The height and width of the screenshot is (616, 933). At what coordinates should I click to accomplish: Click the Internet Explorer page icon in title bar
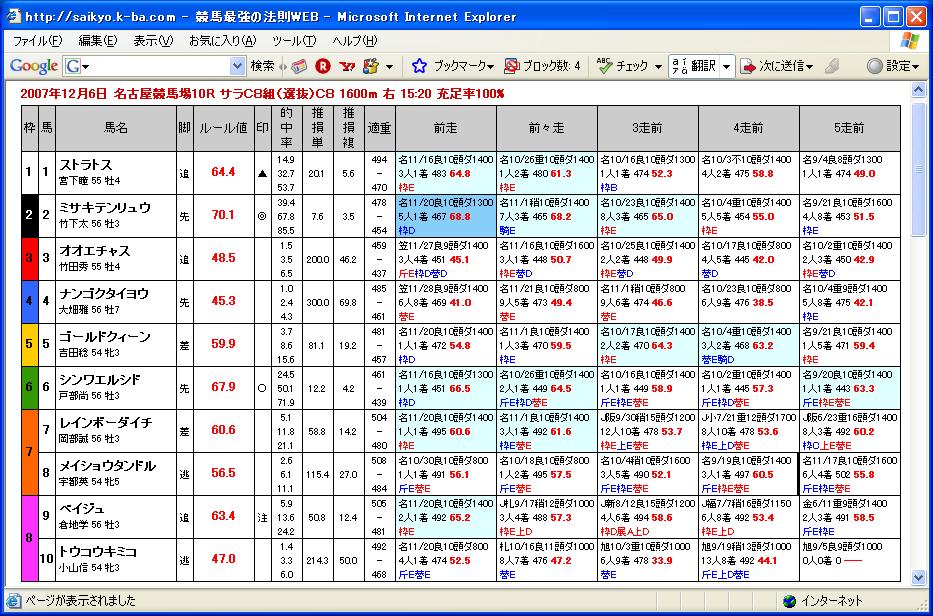pos(14,17)
